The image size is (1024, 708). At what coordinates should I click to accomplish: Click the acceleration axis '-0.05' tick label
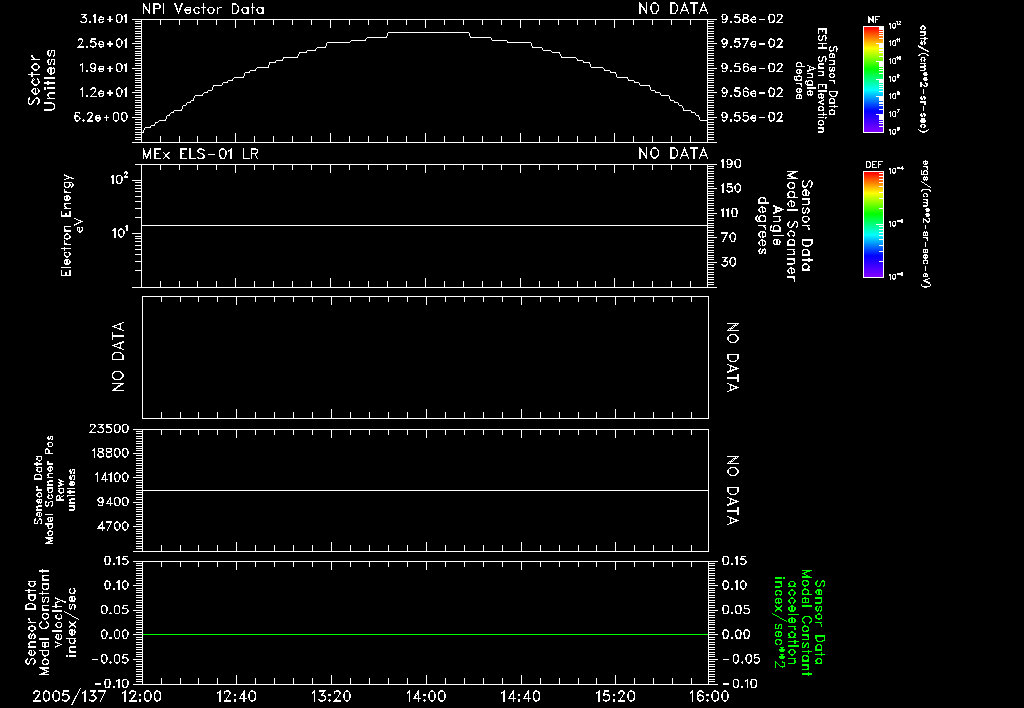click(x=741, y=659)
